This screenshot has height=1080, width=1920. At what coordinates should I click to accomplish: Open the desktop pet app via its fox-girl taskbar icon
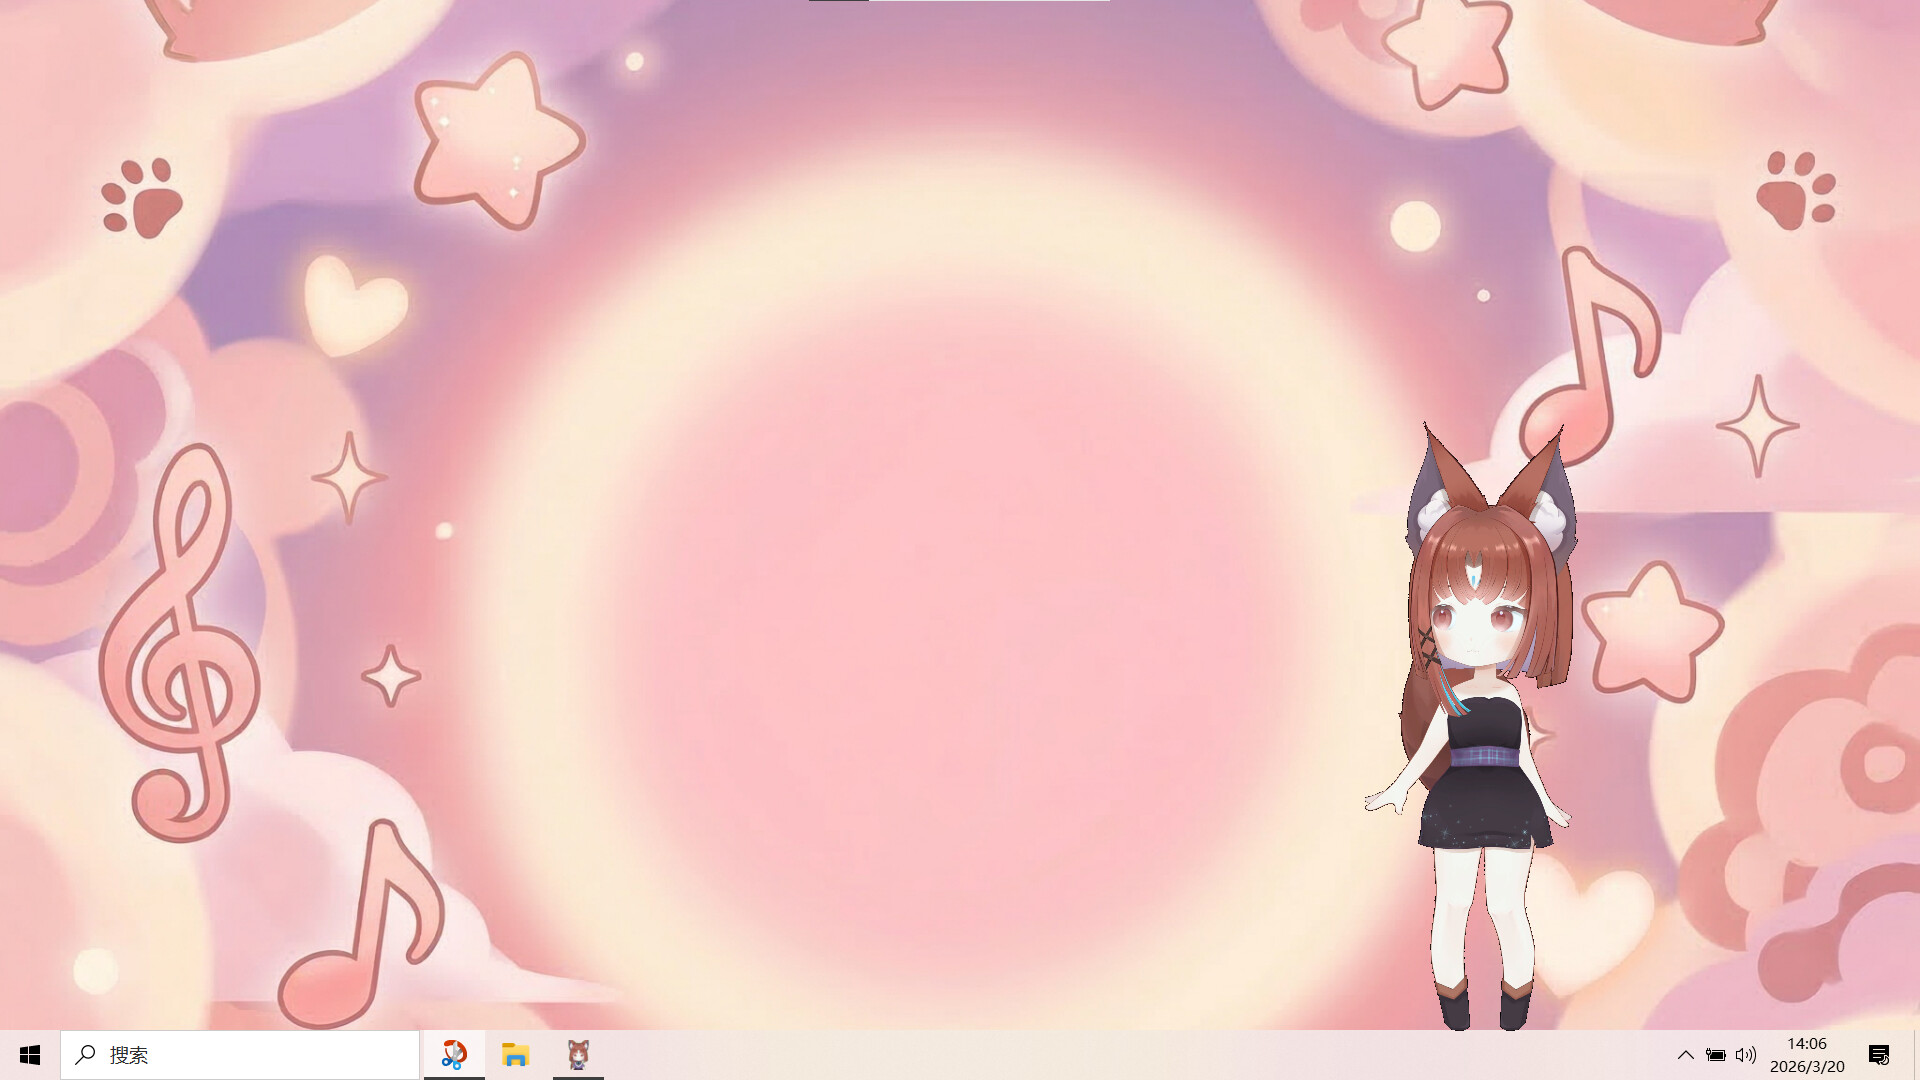pyautogui.click(x=577, y=1055)
